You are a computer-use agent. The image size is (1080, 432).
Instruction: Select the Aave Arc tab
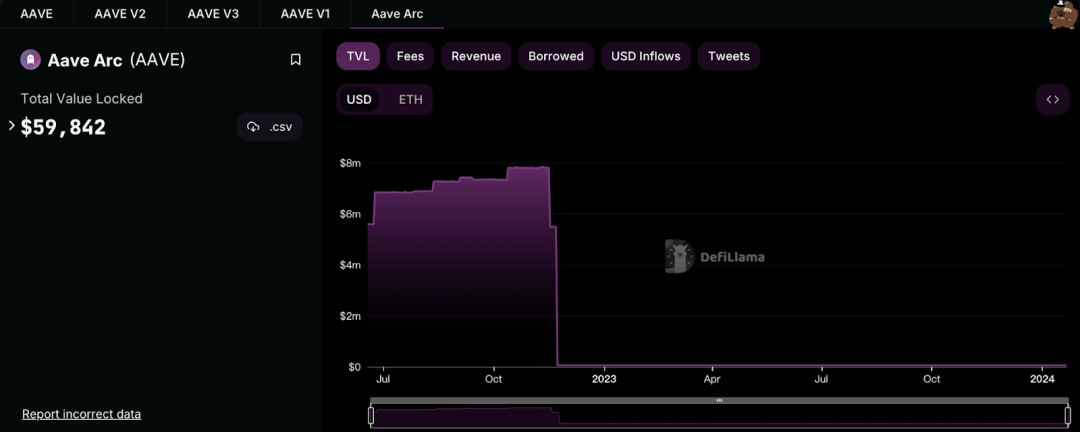tap(397, 14)
